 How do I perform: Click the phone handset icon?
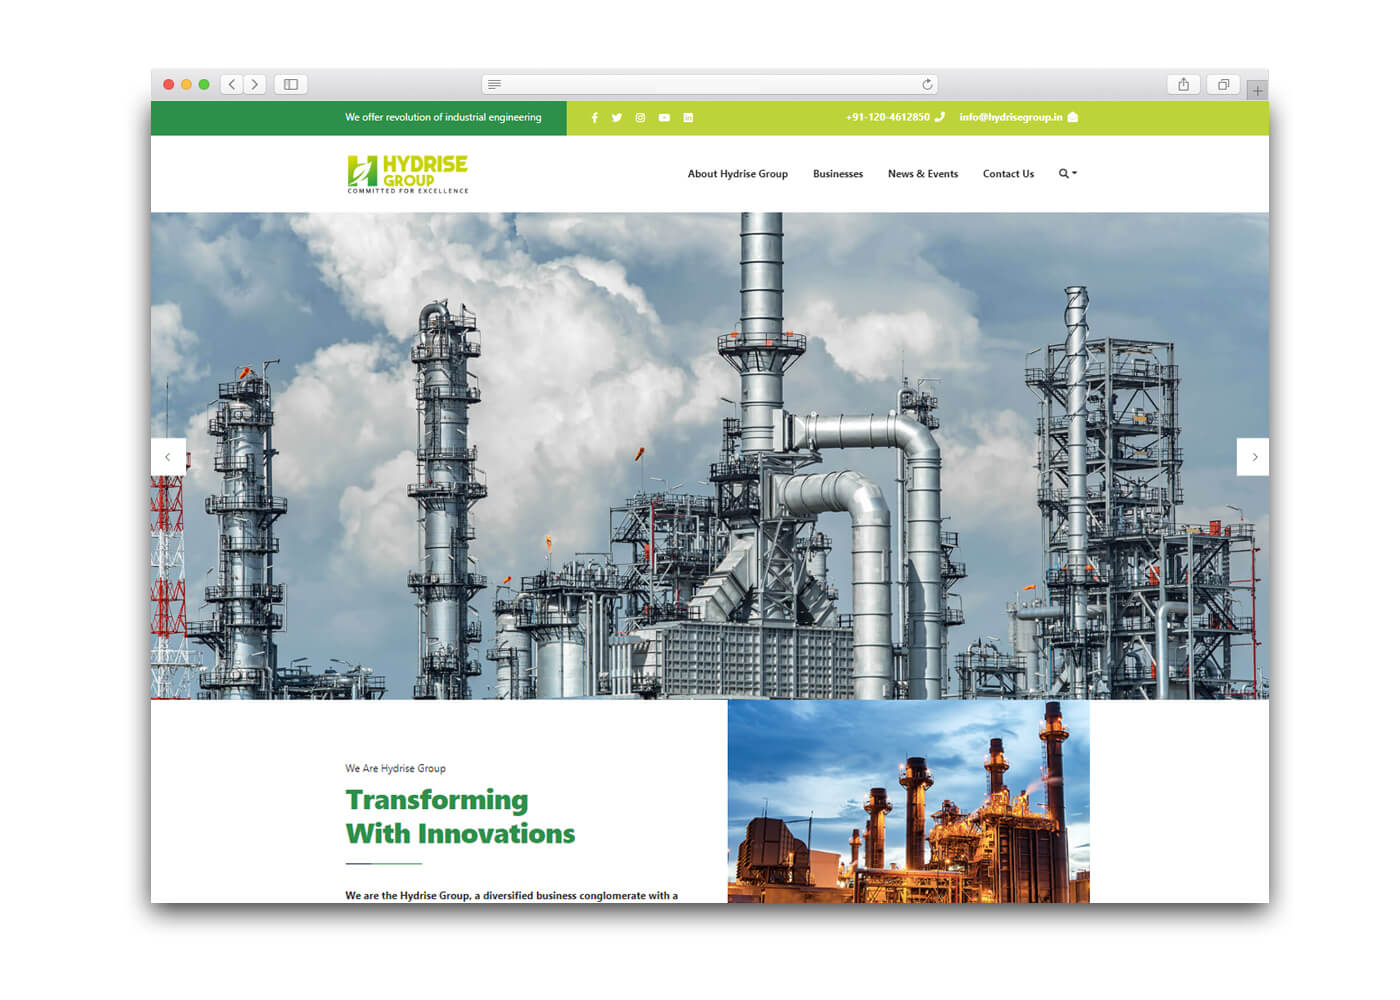click(939, 117)
